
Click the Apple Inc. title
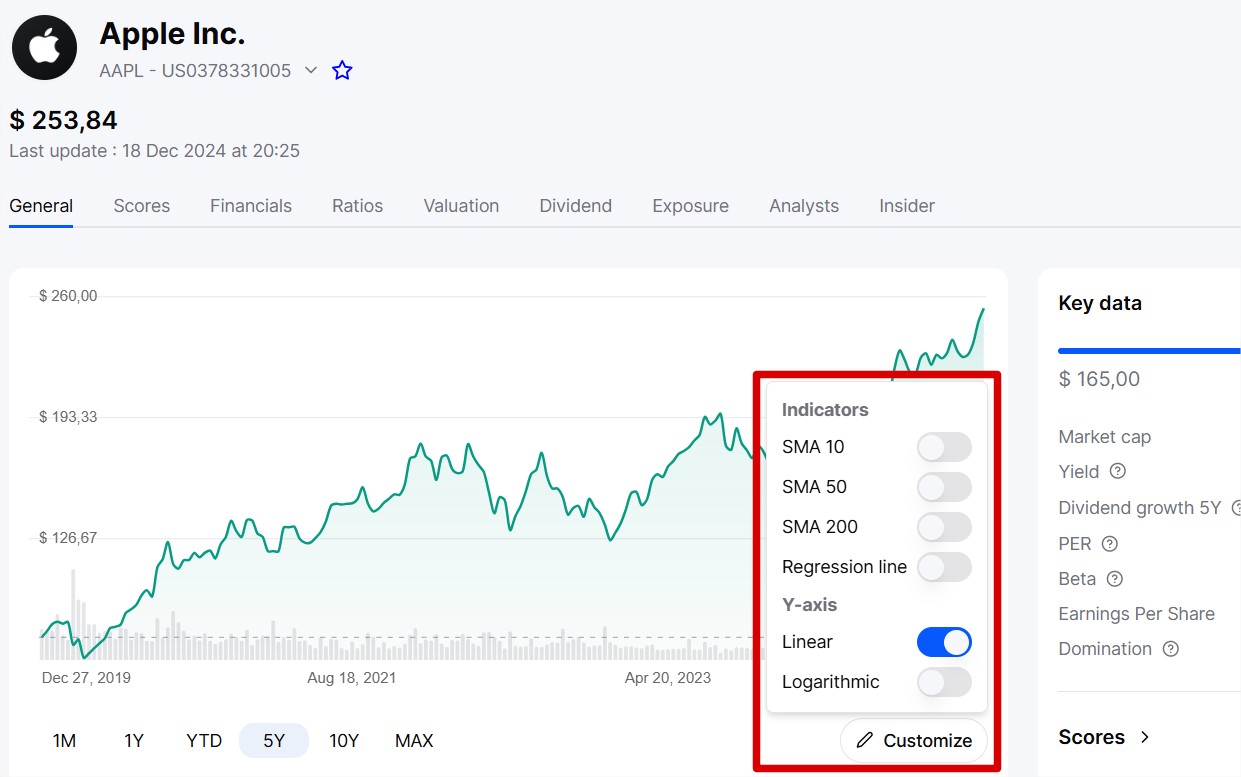click(x=172, y=34)
